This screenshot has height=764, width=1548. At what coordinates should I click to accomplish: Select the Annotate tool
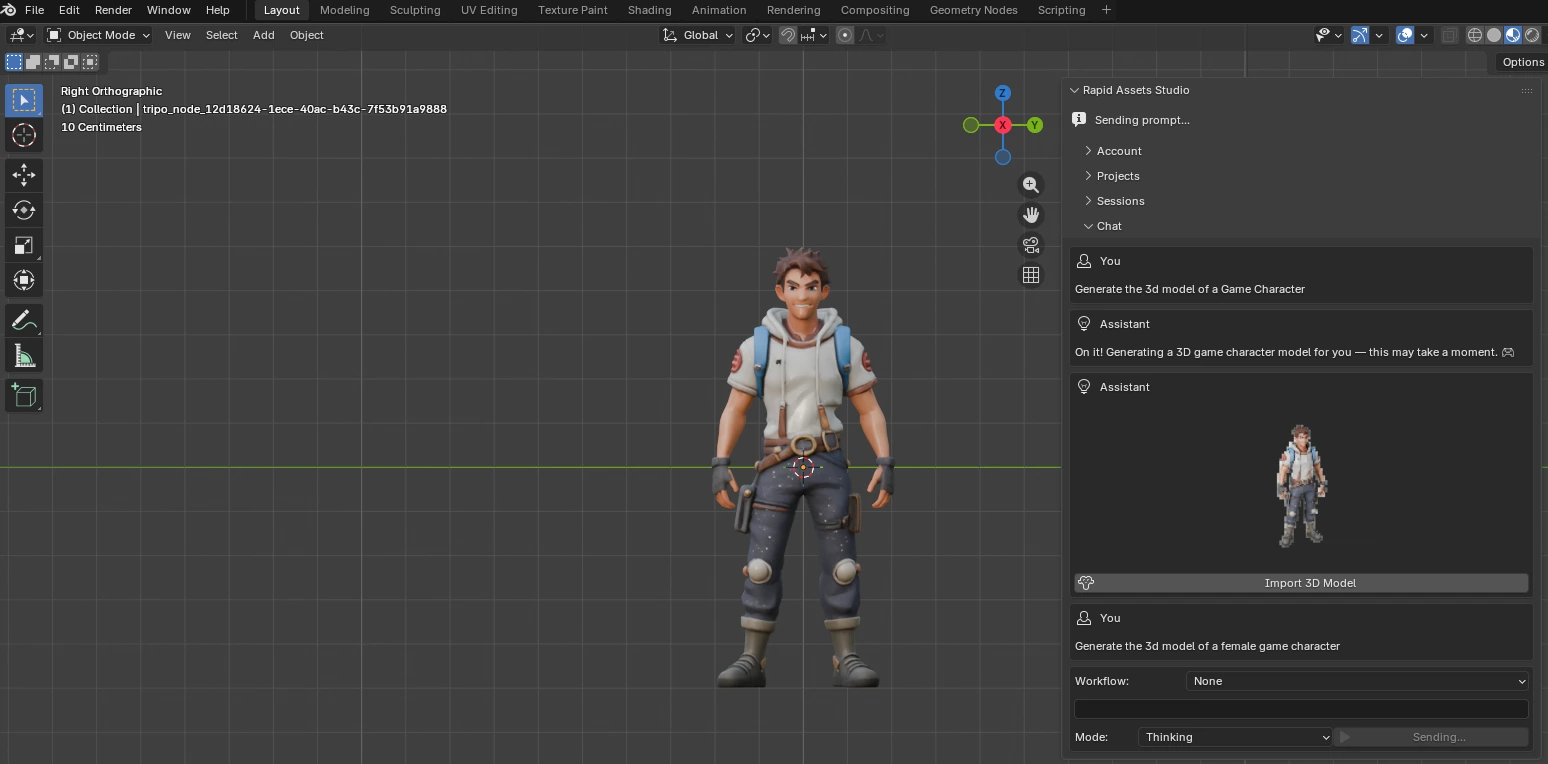(24, 321)
